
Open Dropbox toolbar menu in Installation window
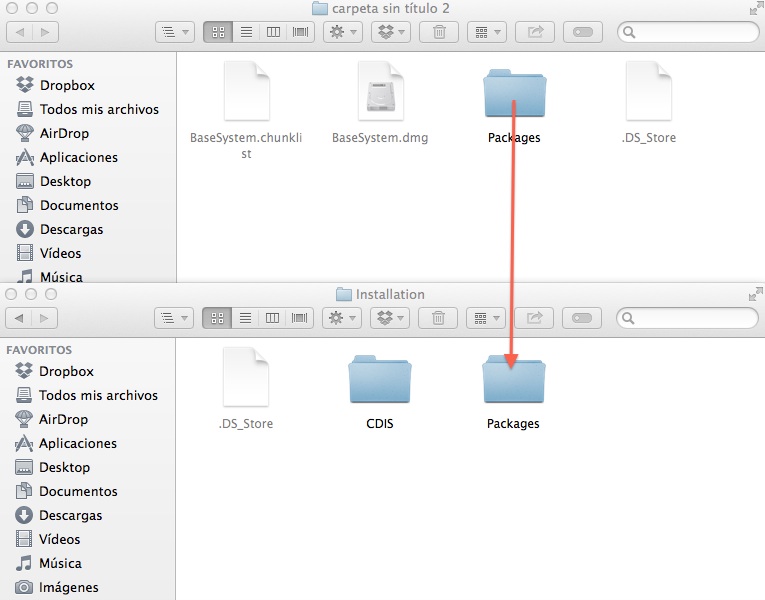390,318
